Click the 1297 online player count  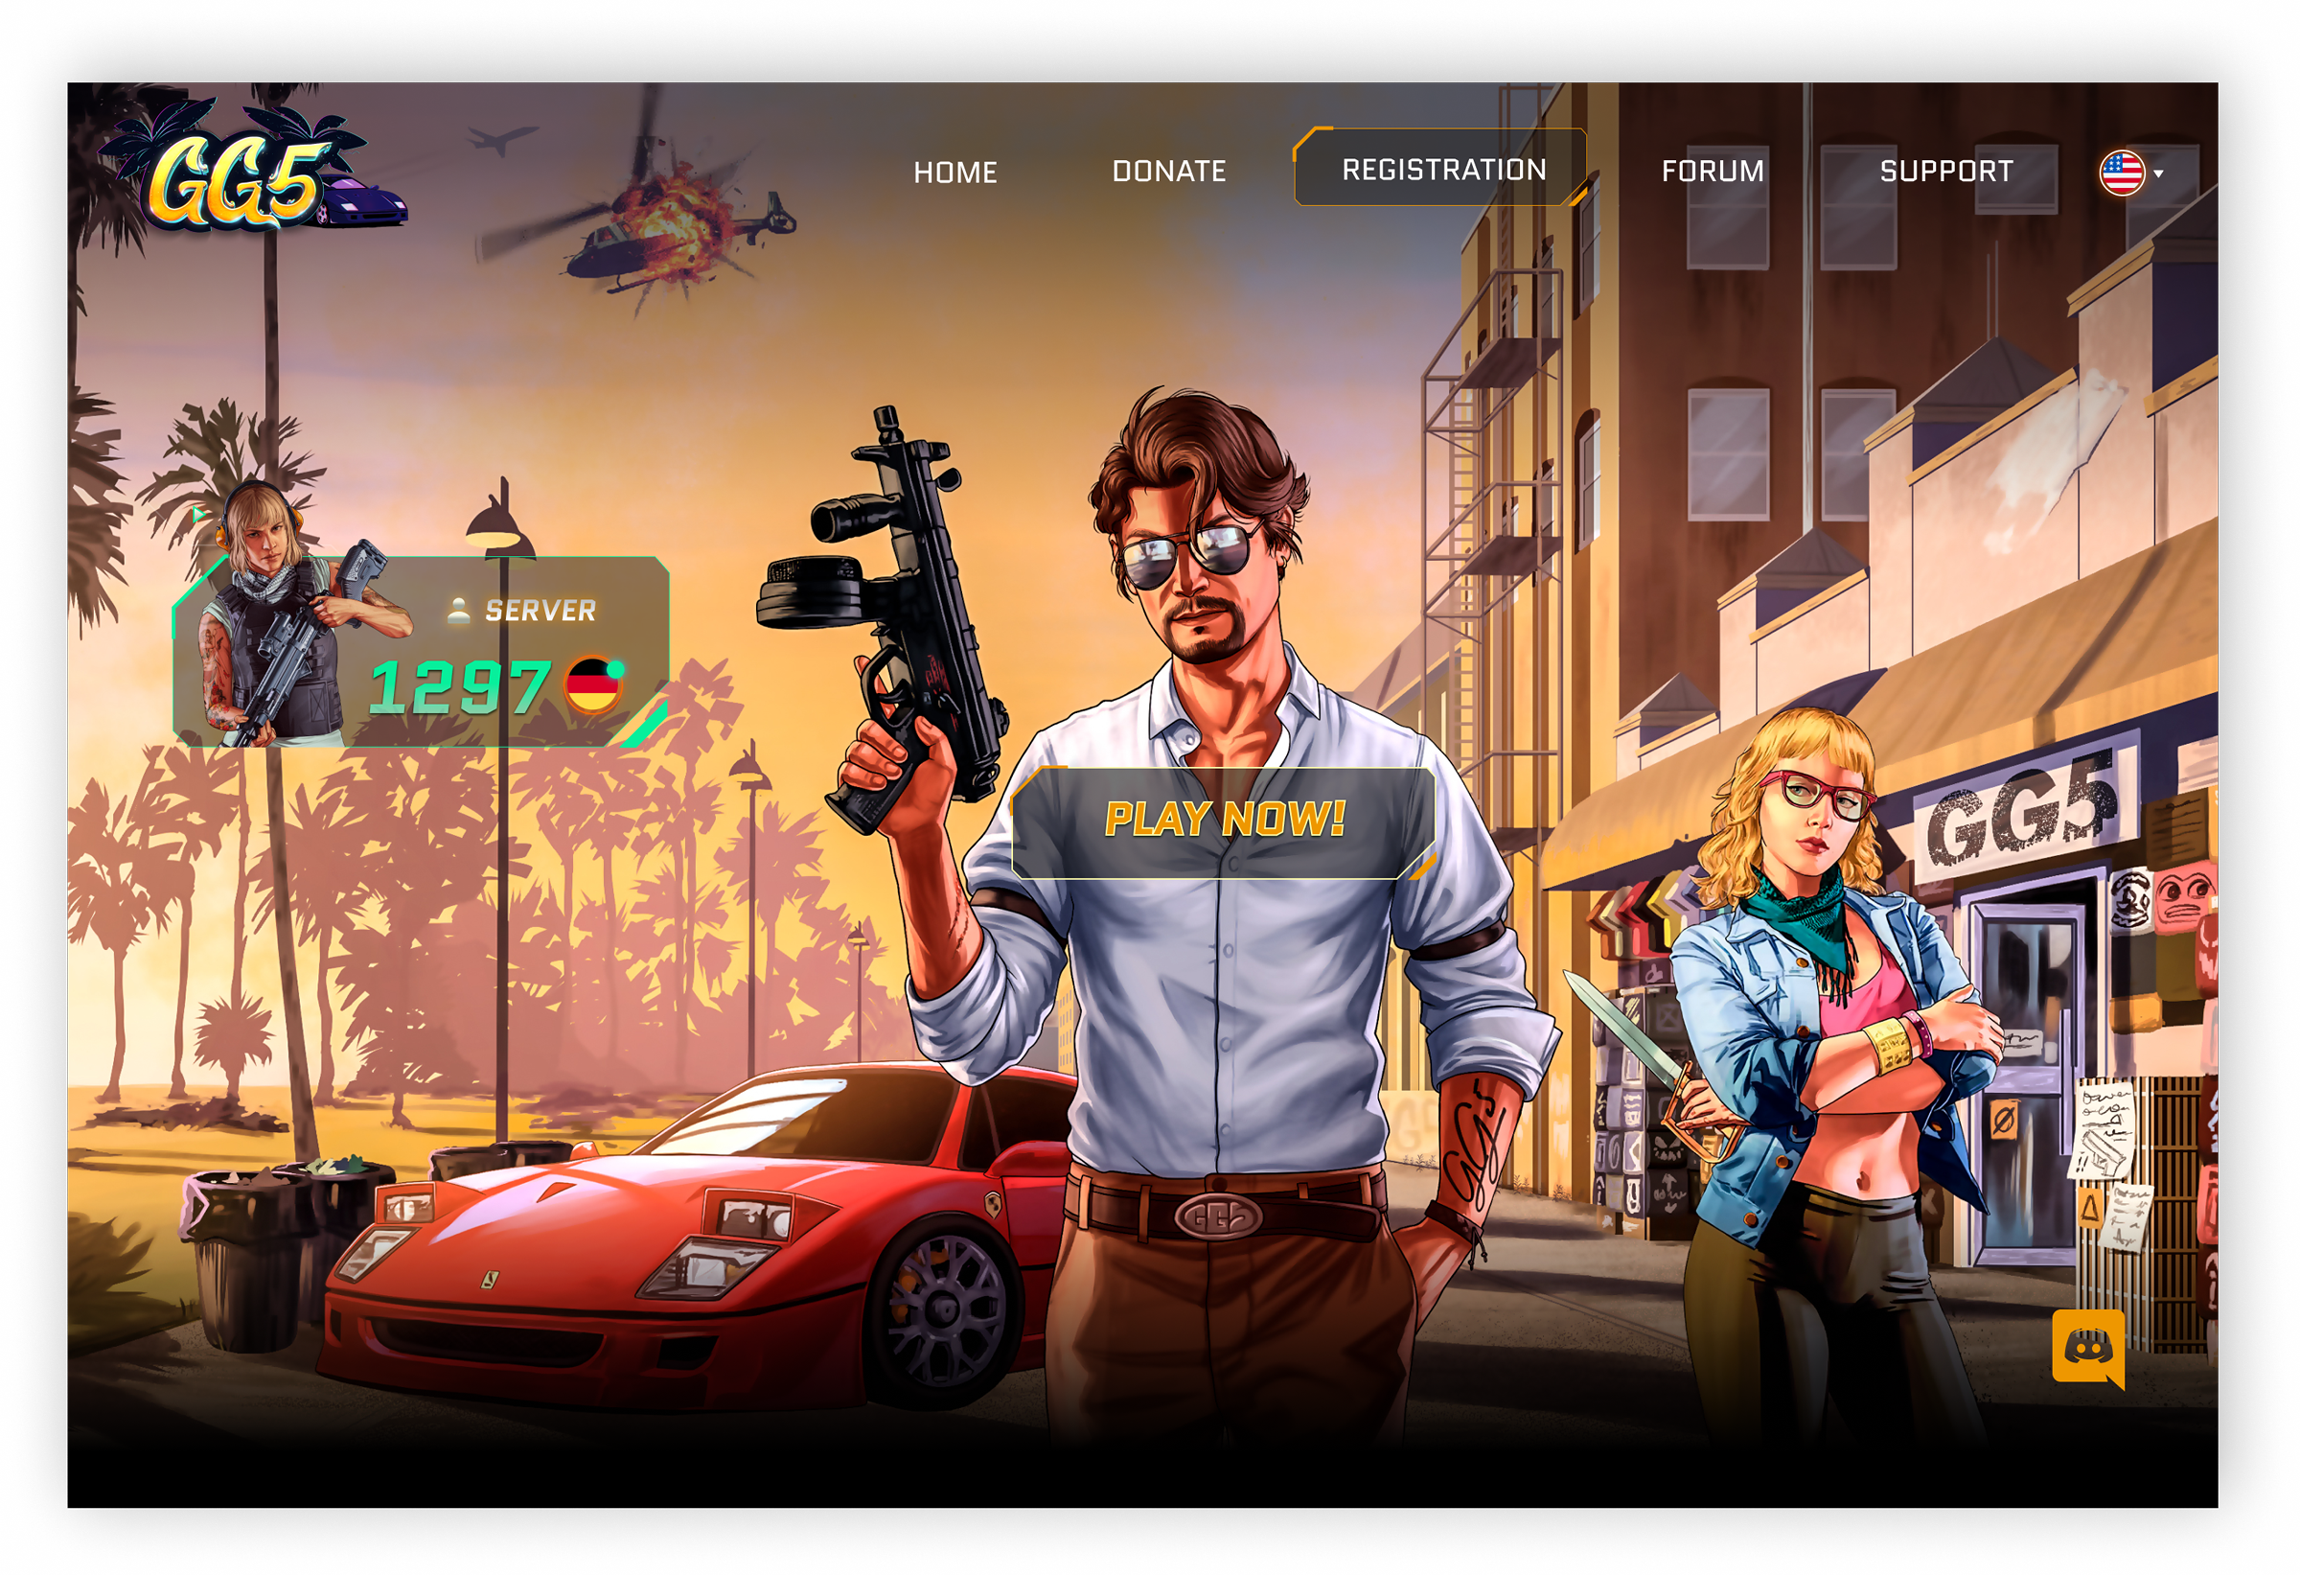coord(459,688)
